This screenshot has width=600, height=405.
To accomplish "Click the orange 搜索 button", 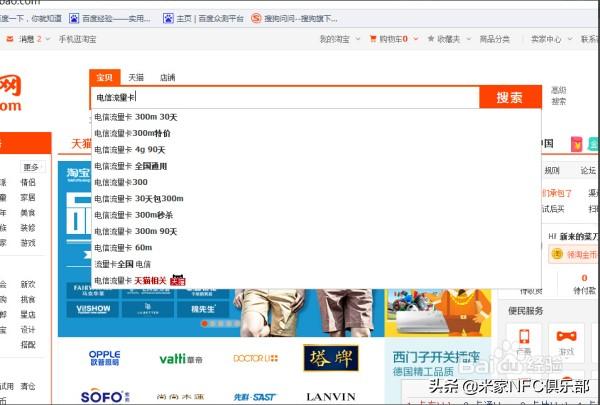I will [510, 97].
